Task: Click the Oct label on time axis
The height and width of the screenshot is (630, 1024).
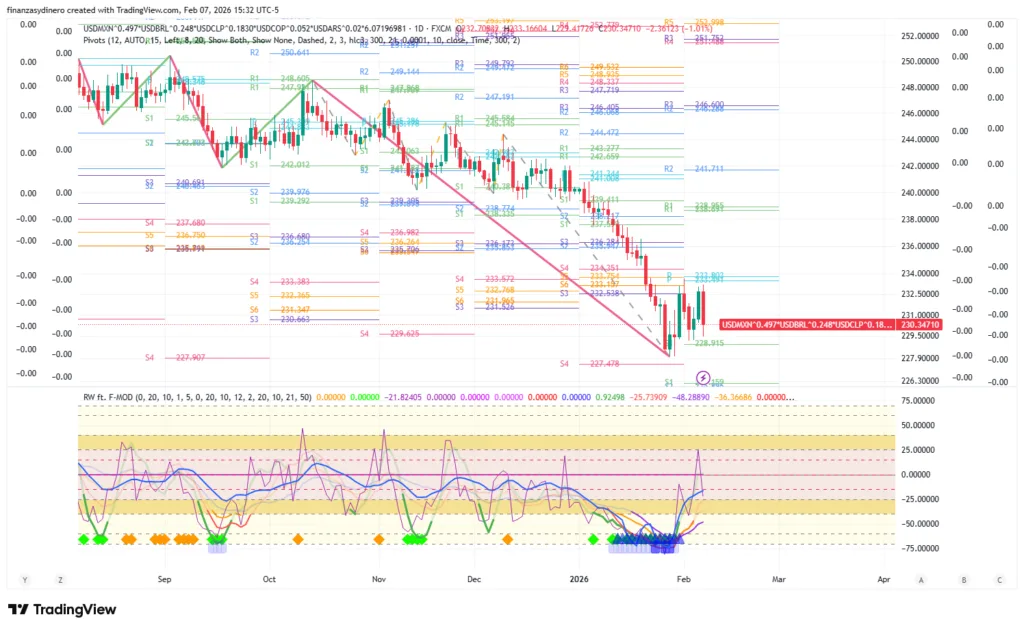Action: click(x=268, y=579)
